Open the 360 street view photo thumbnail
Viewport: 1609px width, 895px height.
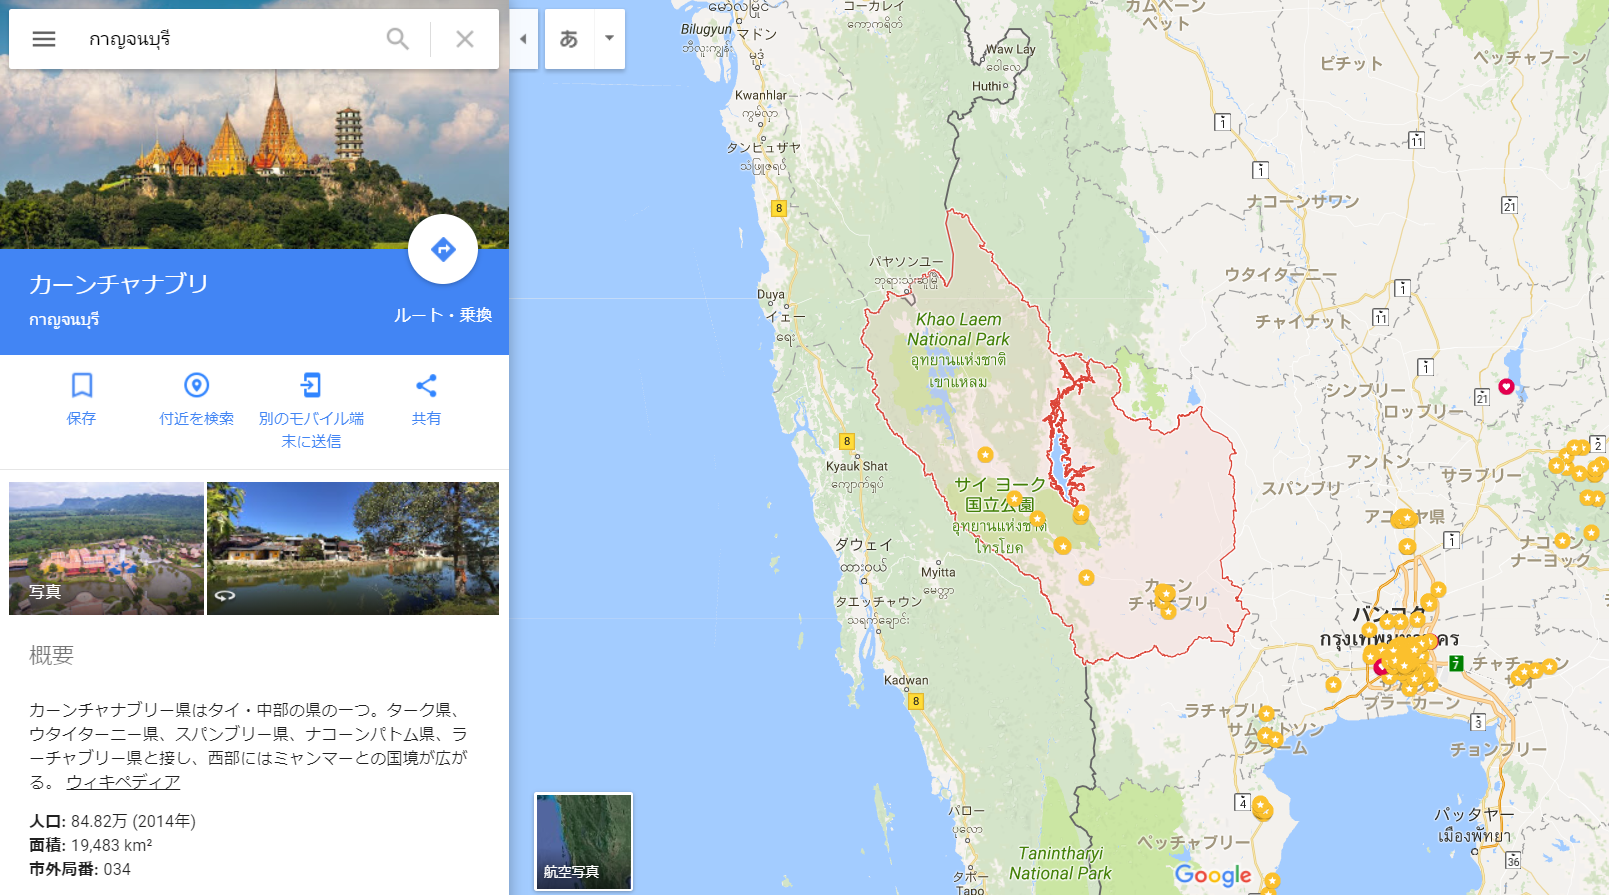[353, 548]
